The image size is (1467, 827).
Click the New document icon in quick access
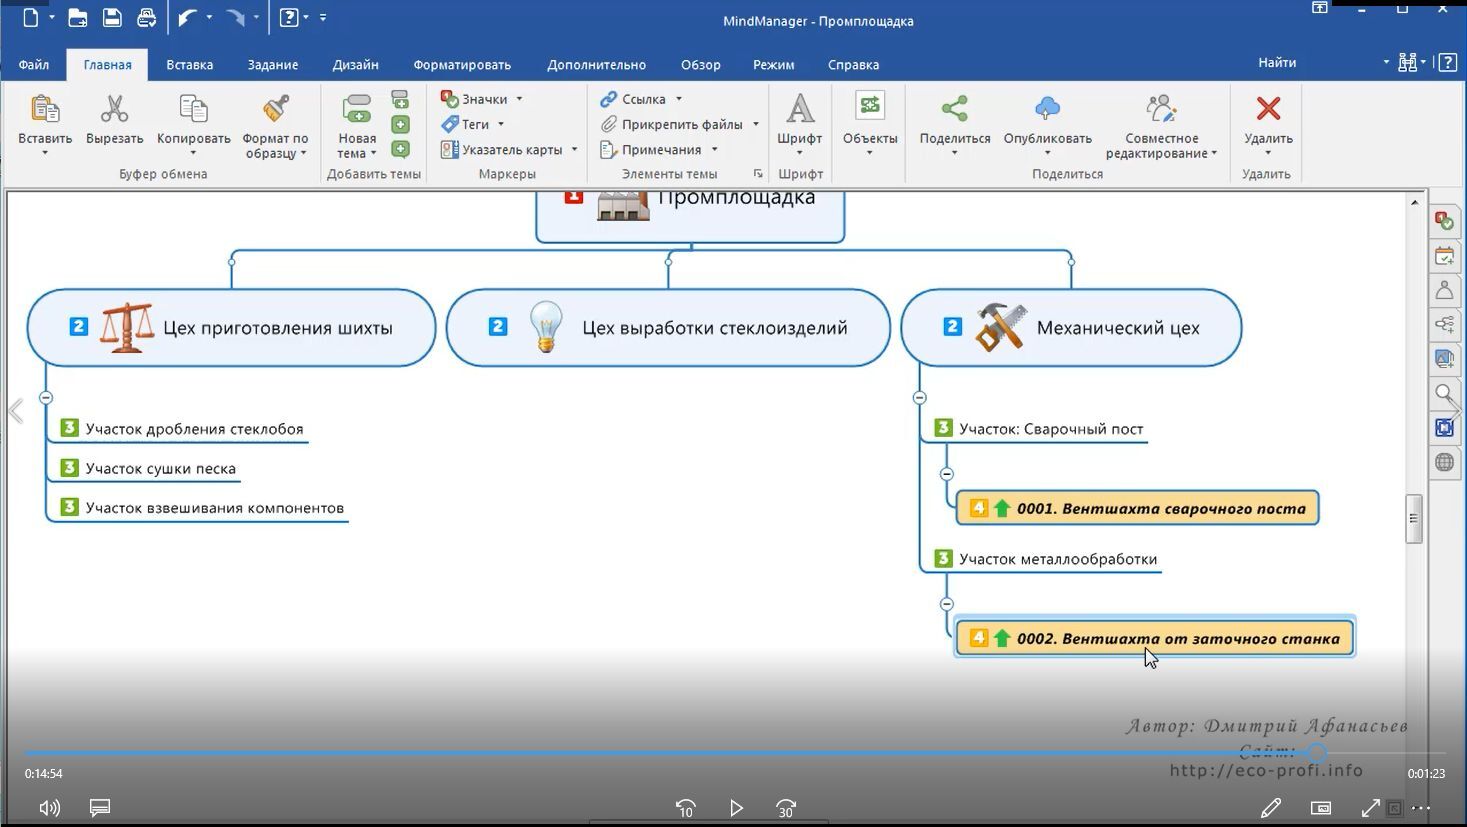pyautogui.click(x=31, y=17)
